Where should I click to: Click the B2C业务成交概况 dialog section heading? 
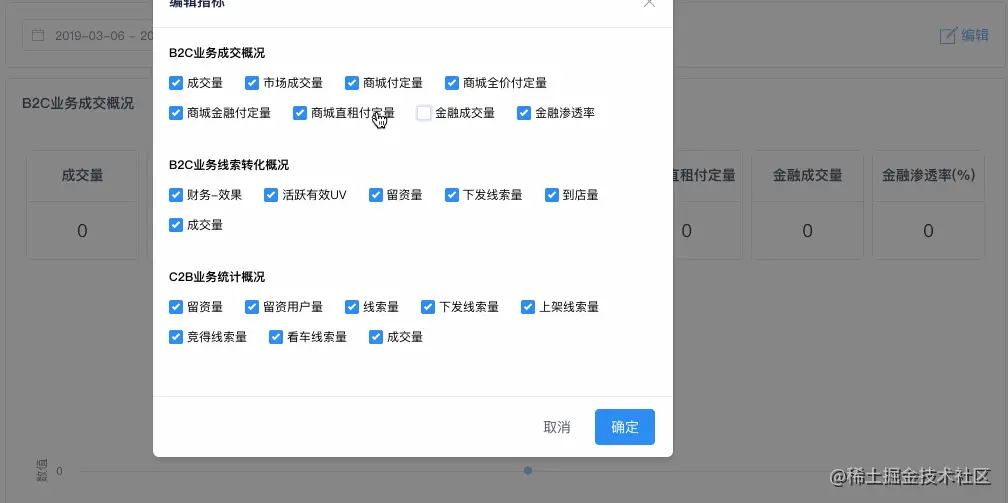tap(217, 53)
